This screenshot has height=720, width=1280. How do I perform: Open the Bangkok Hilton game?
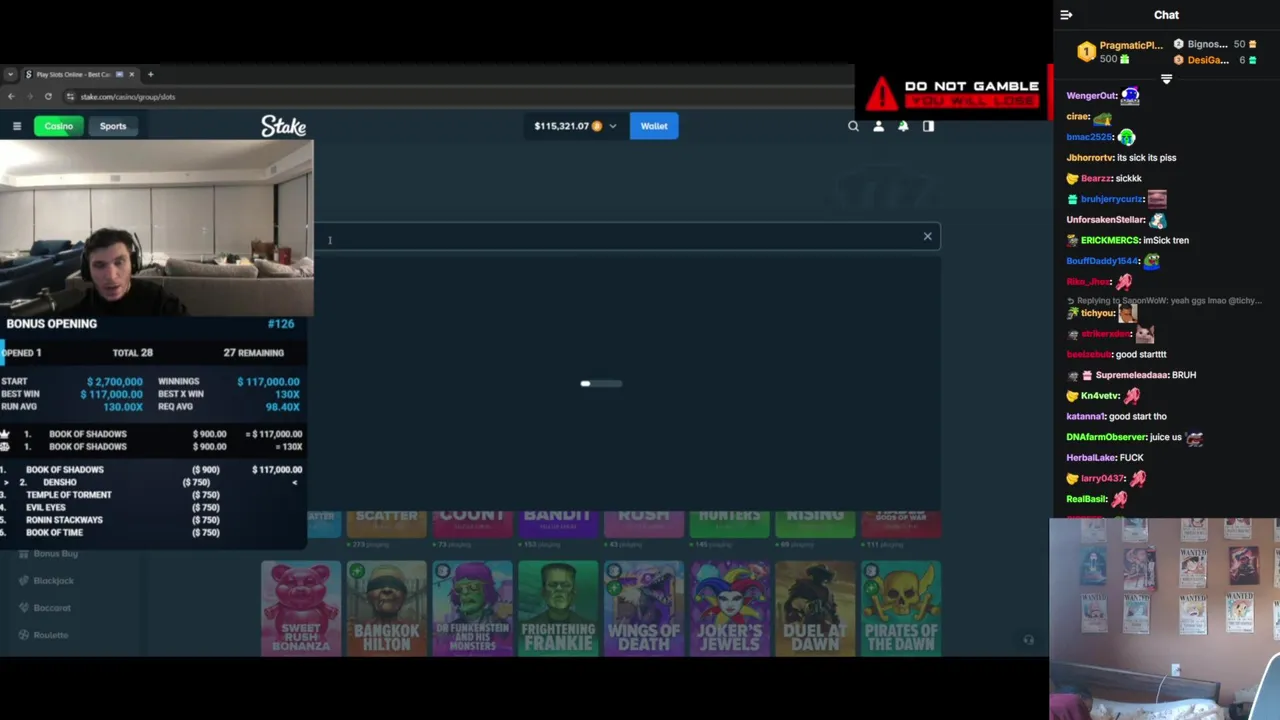(x=386, y=608)
